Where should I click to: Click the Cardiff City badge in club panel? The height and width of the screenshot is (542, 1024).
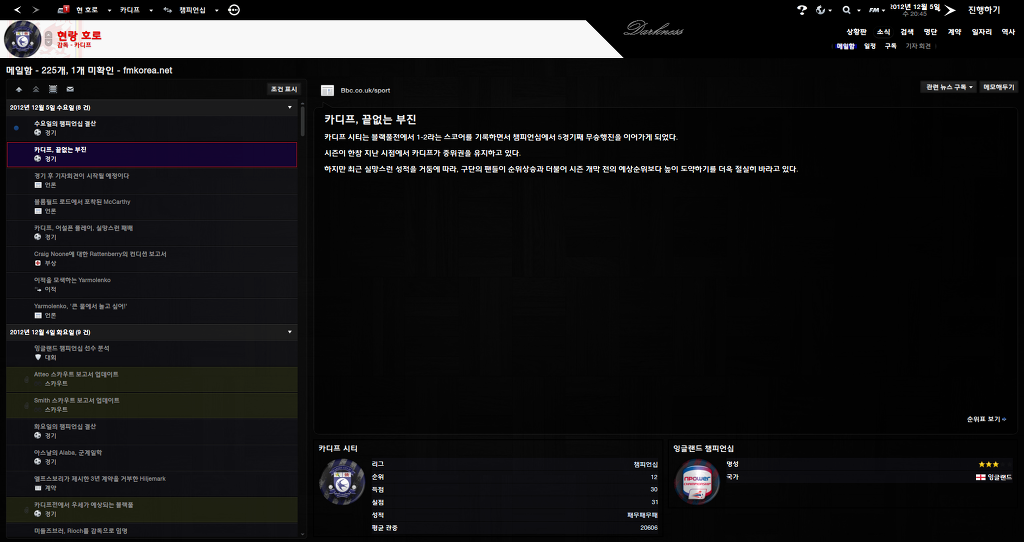pos(342,482)
